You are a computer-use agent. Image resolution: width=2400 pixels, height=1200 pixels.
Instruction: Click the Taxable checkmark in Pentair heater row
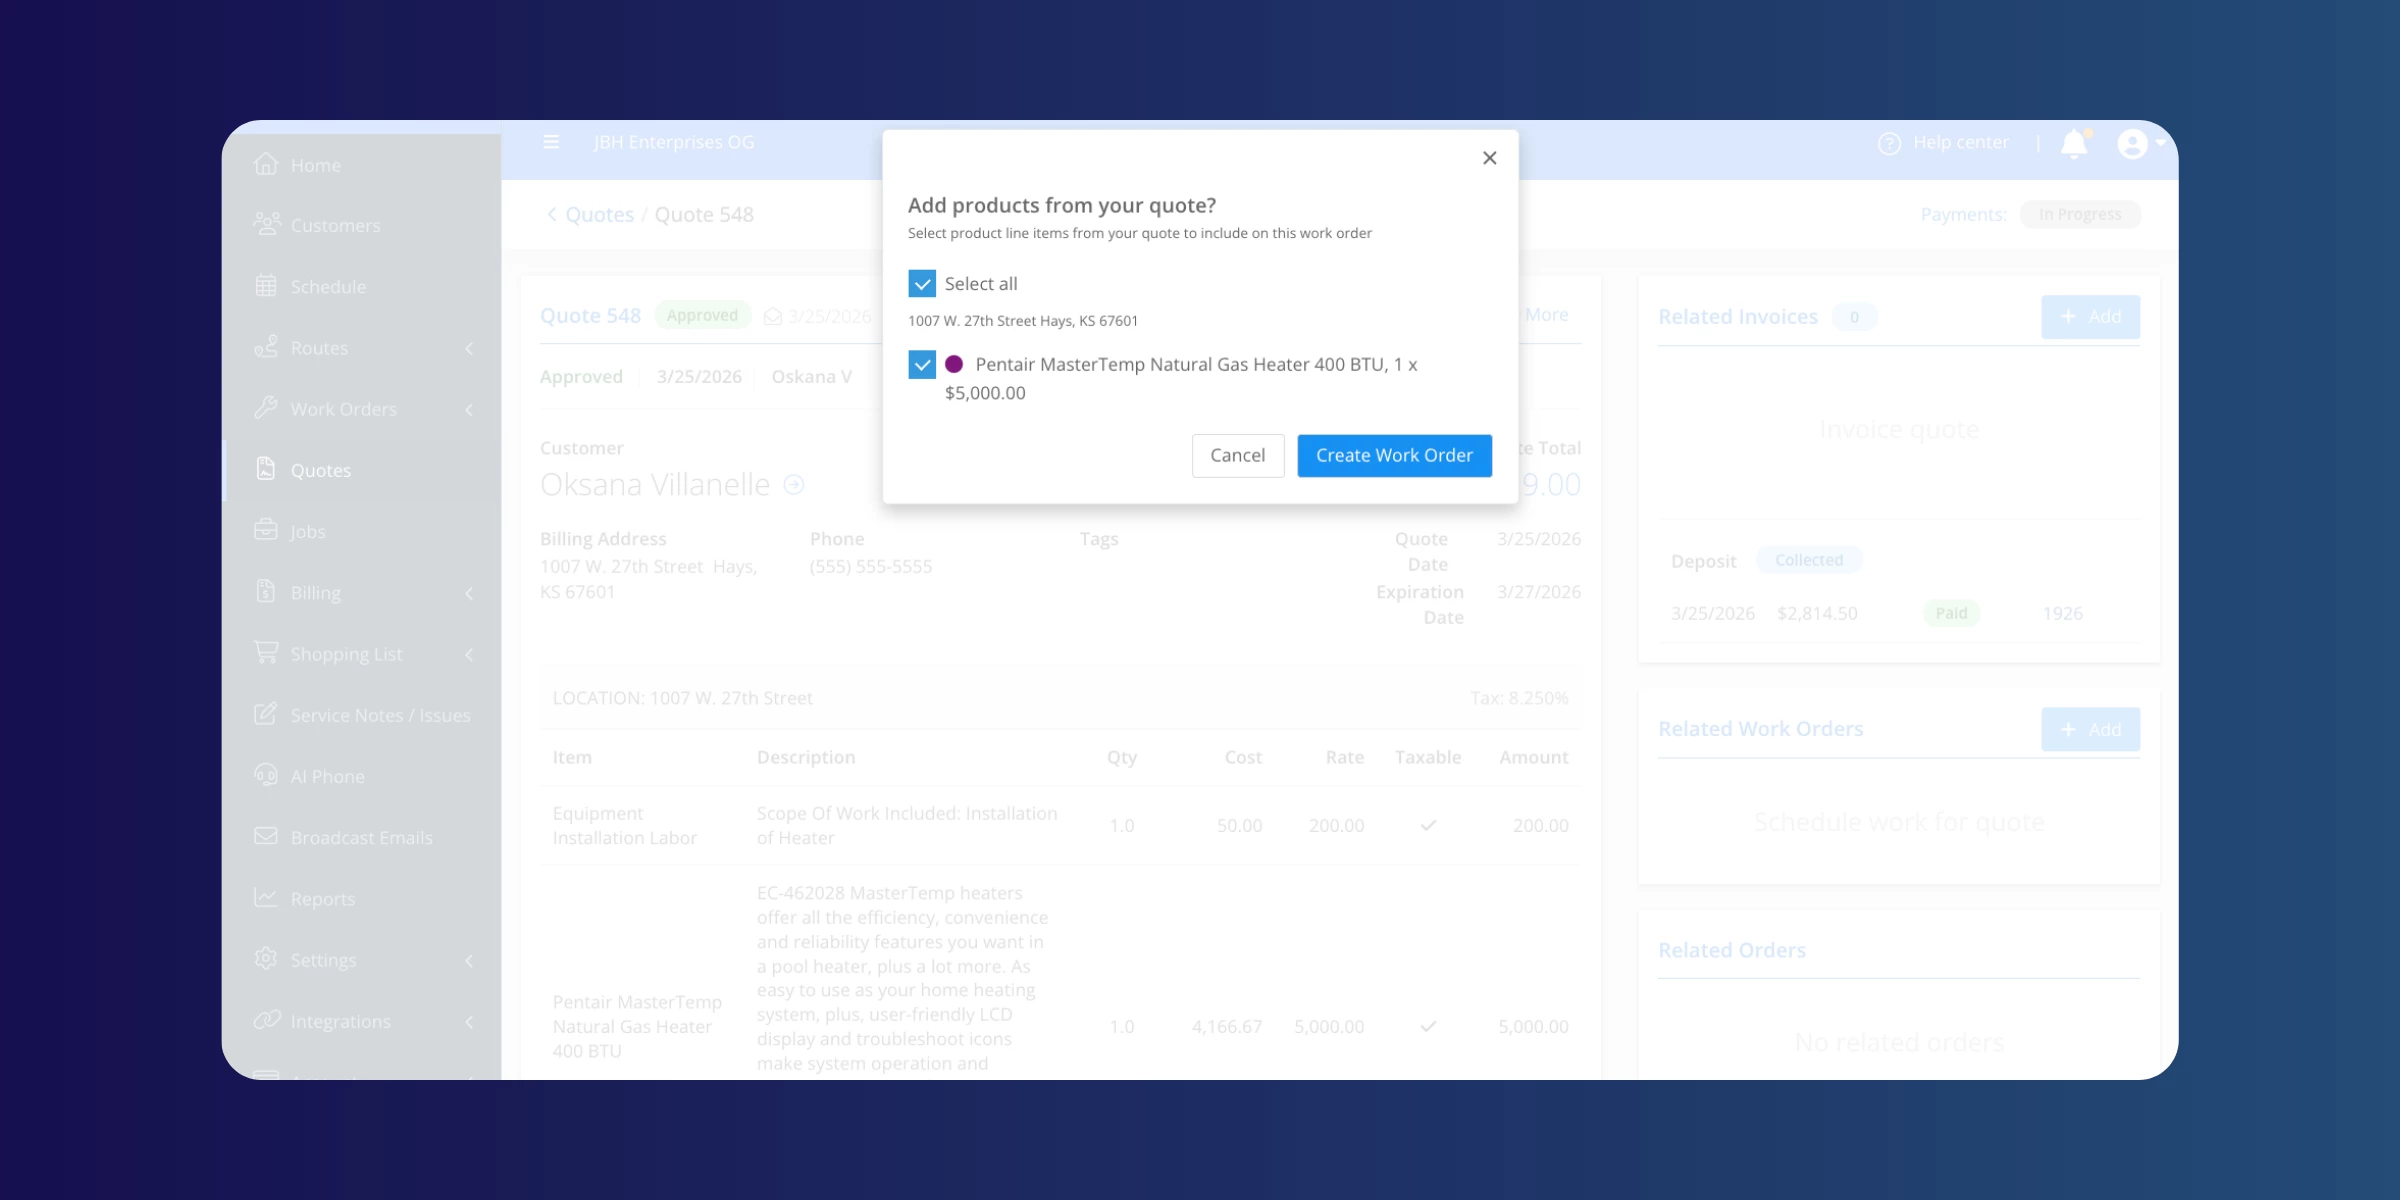(1428, 1027)
